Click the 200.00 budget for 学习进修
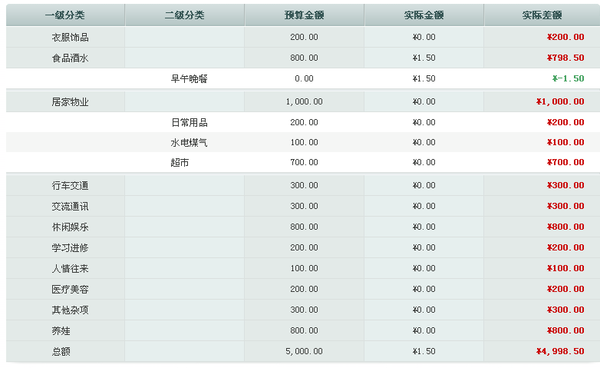The image size is (600, 368). [x=304, y=248]
